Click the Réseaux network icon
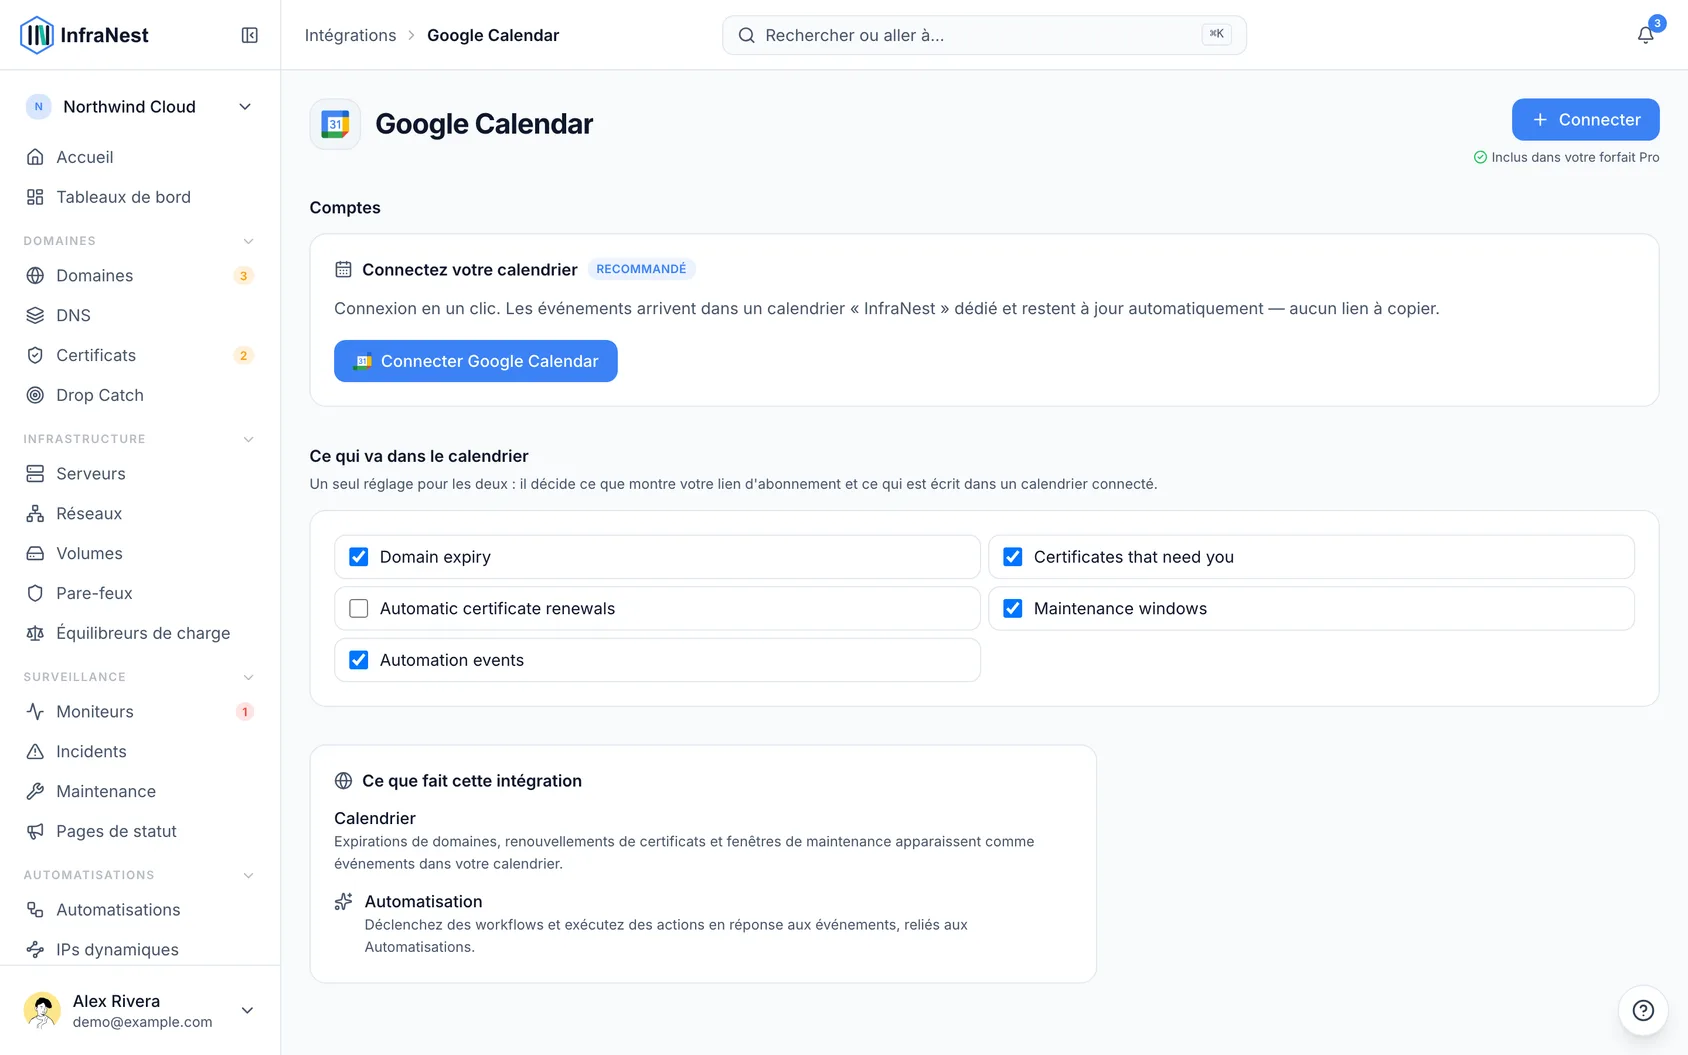This screenshot has width=1688, height=1055. click(35, 513)
